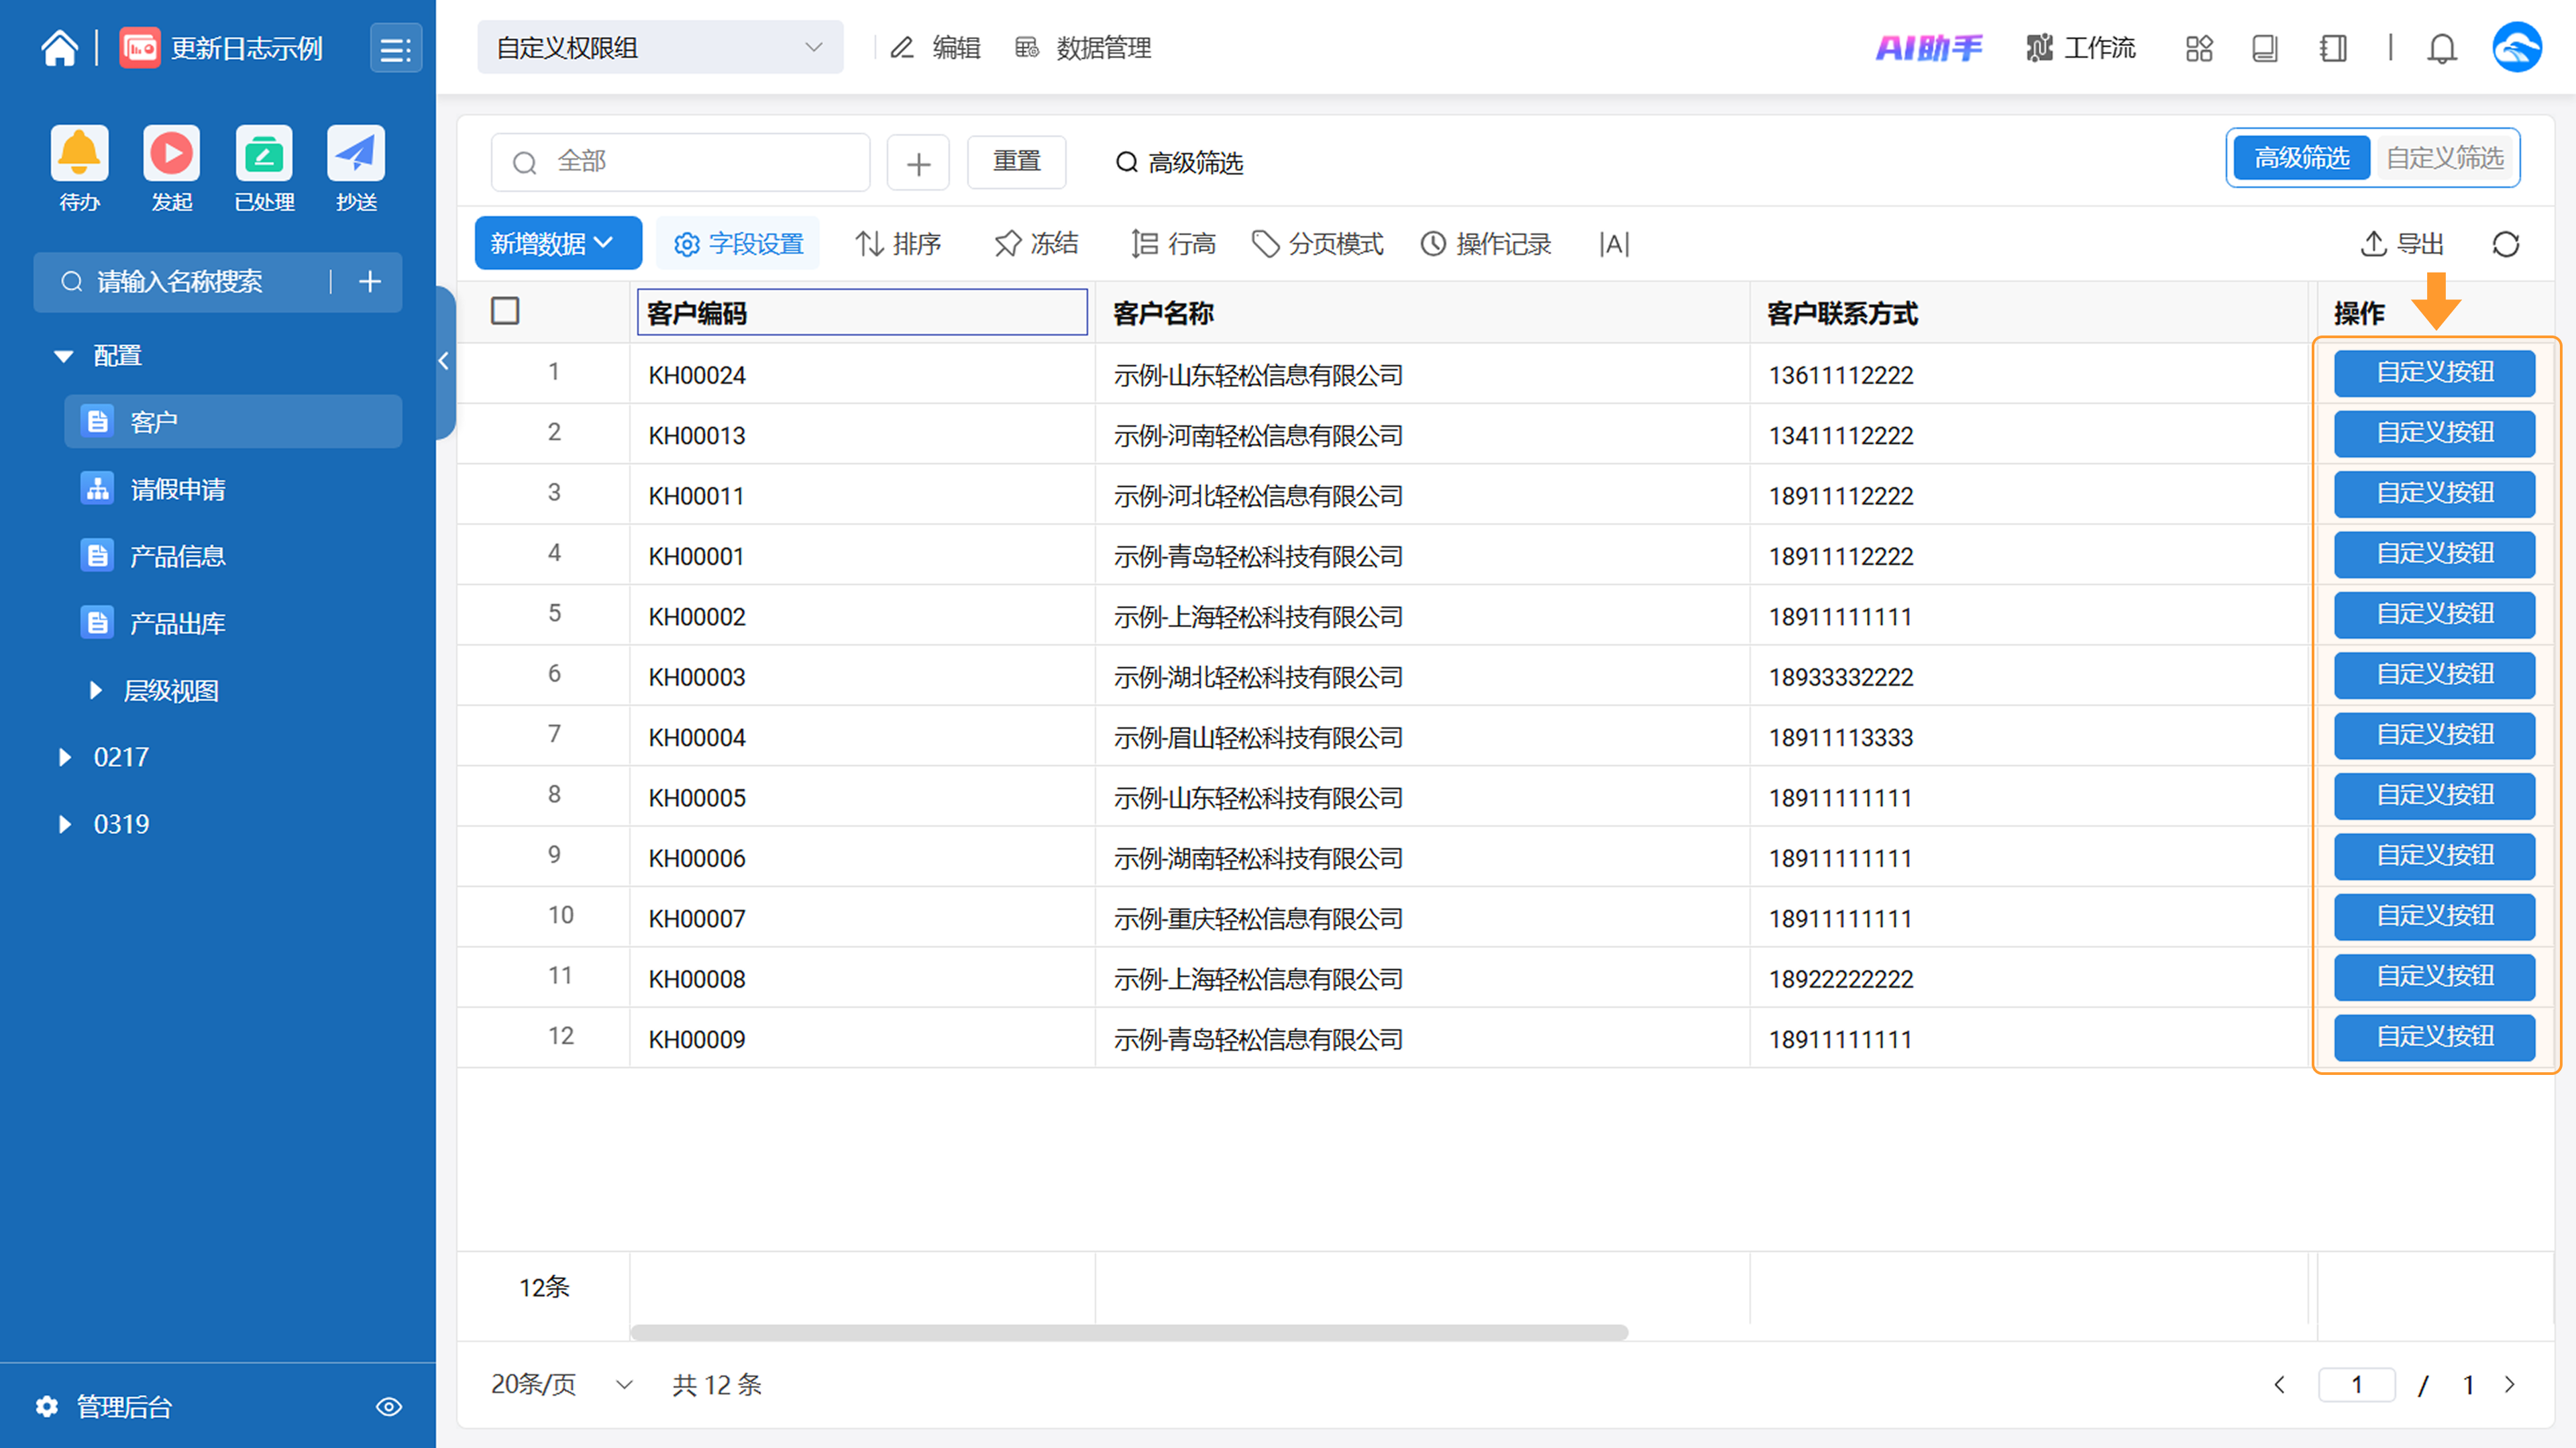
Task: Click the 客户名称 column header
Action: (x=1422, y=313)
